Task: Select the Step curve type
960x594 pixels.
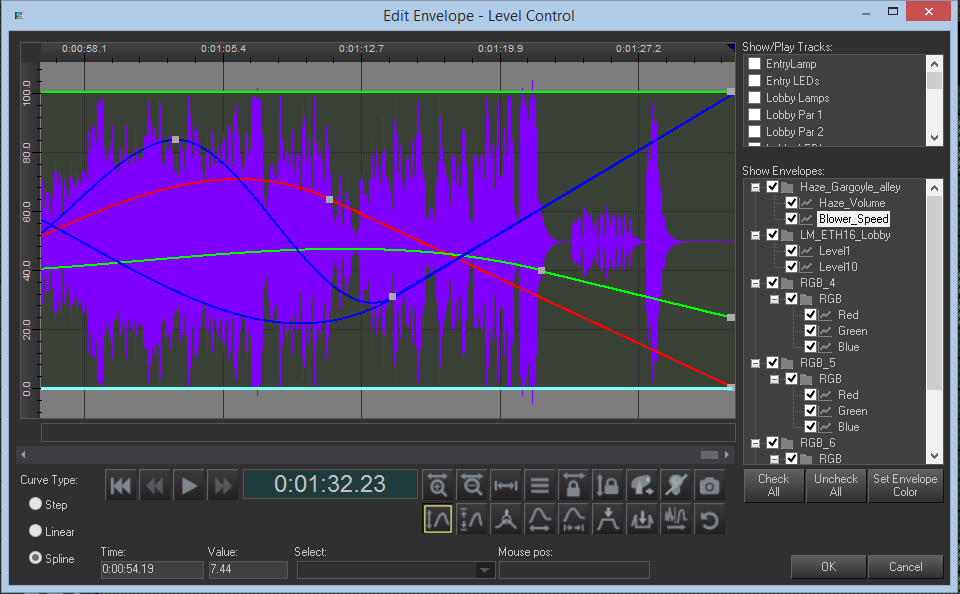Action: (x=36, y=505)
